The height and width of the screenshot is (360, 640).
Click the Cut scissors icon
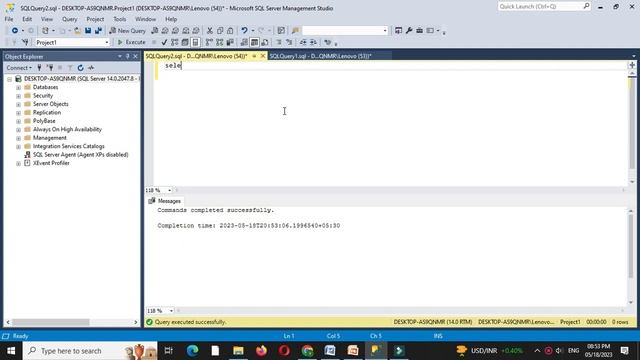pos(210,31)
